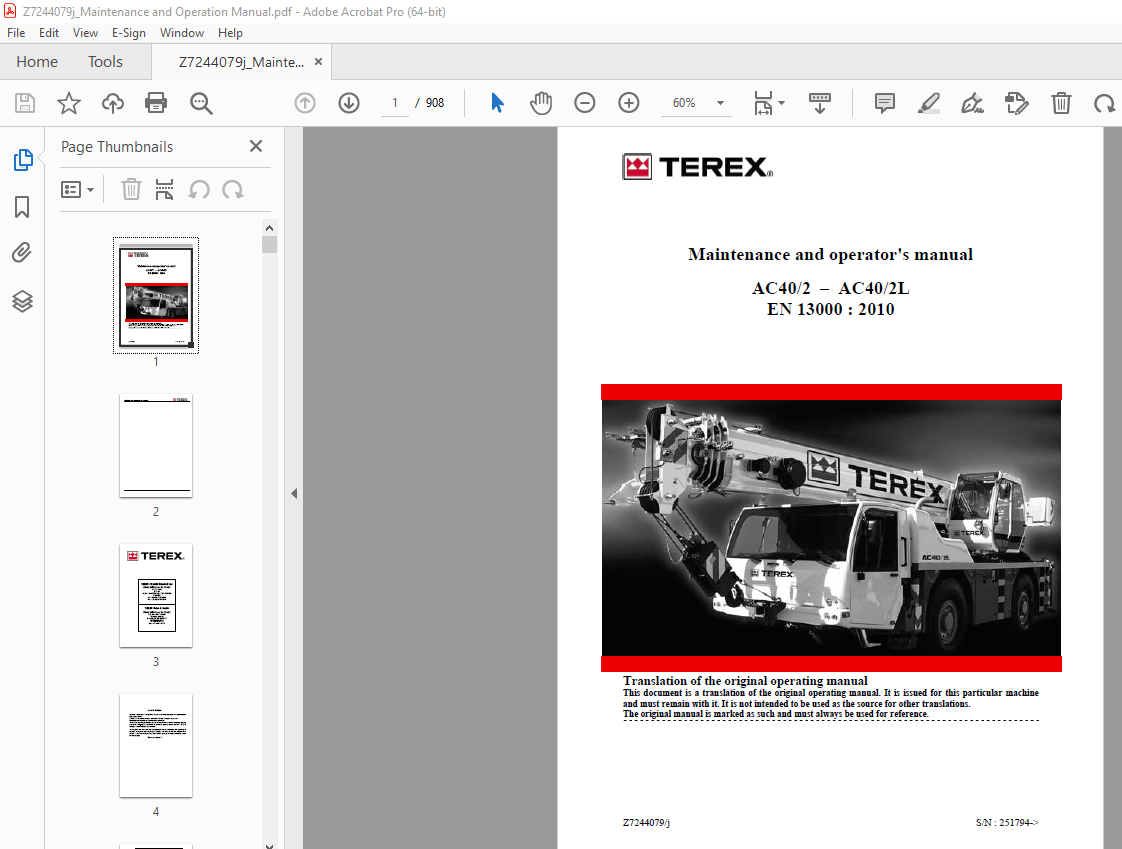1122x849 pixels.
Task: Open the File menu
Action: coord(16,33)
